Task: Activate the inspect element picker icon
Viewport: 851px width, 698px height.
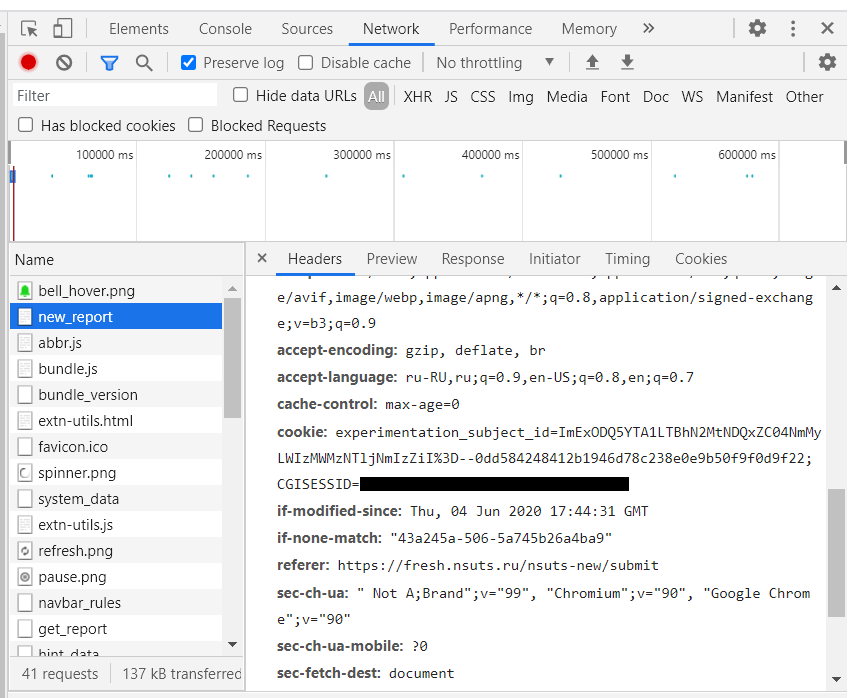Action: [x=29, y=28]
